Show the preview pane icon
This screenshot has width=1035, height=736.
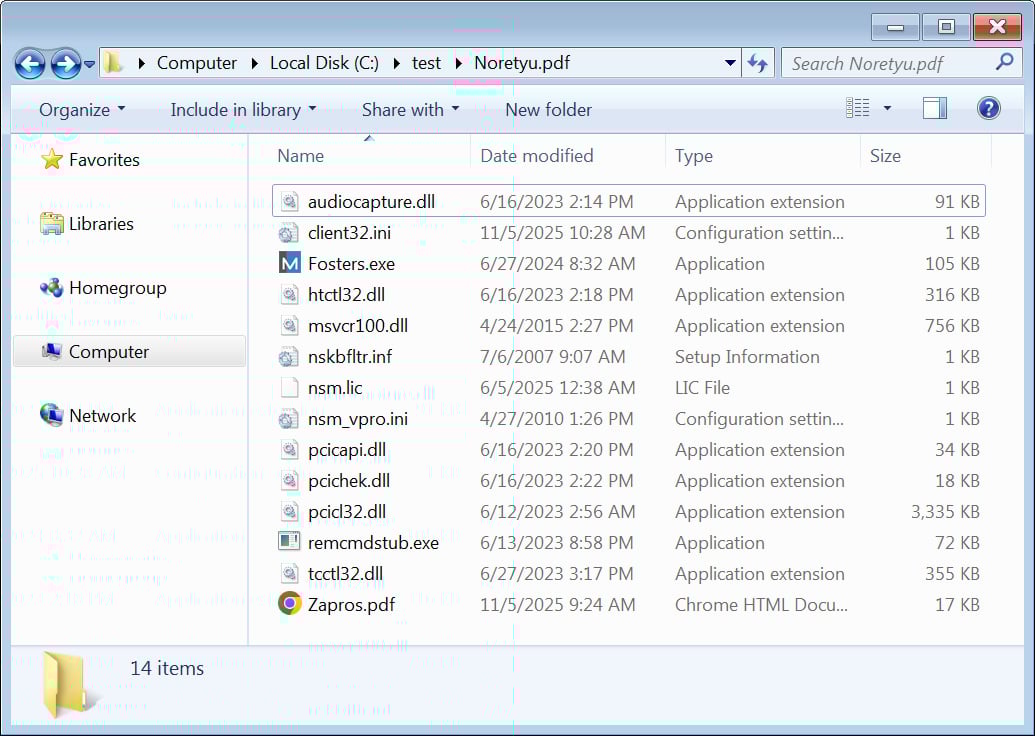pos(934,107)
